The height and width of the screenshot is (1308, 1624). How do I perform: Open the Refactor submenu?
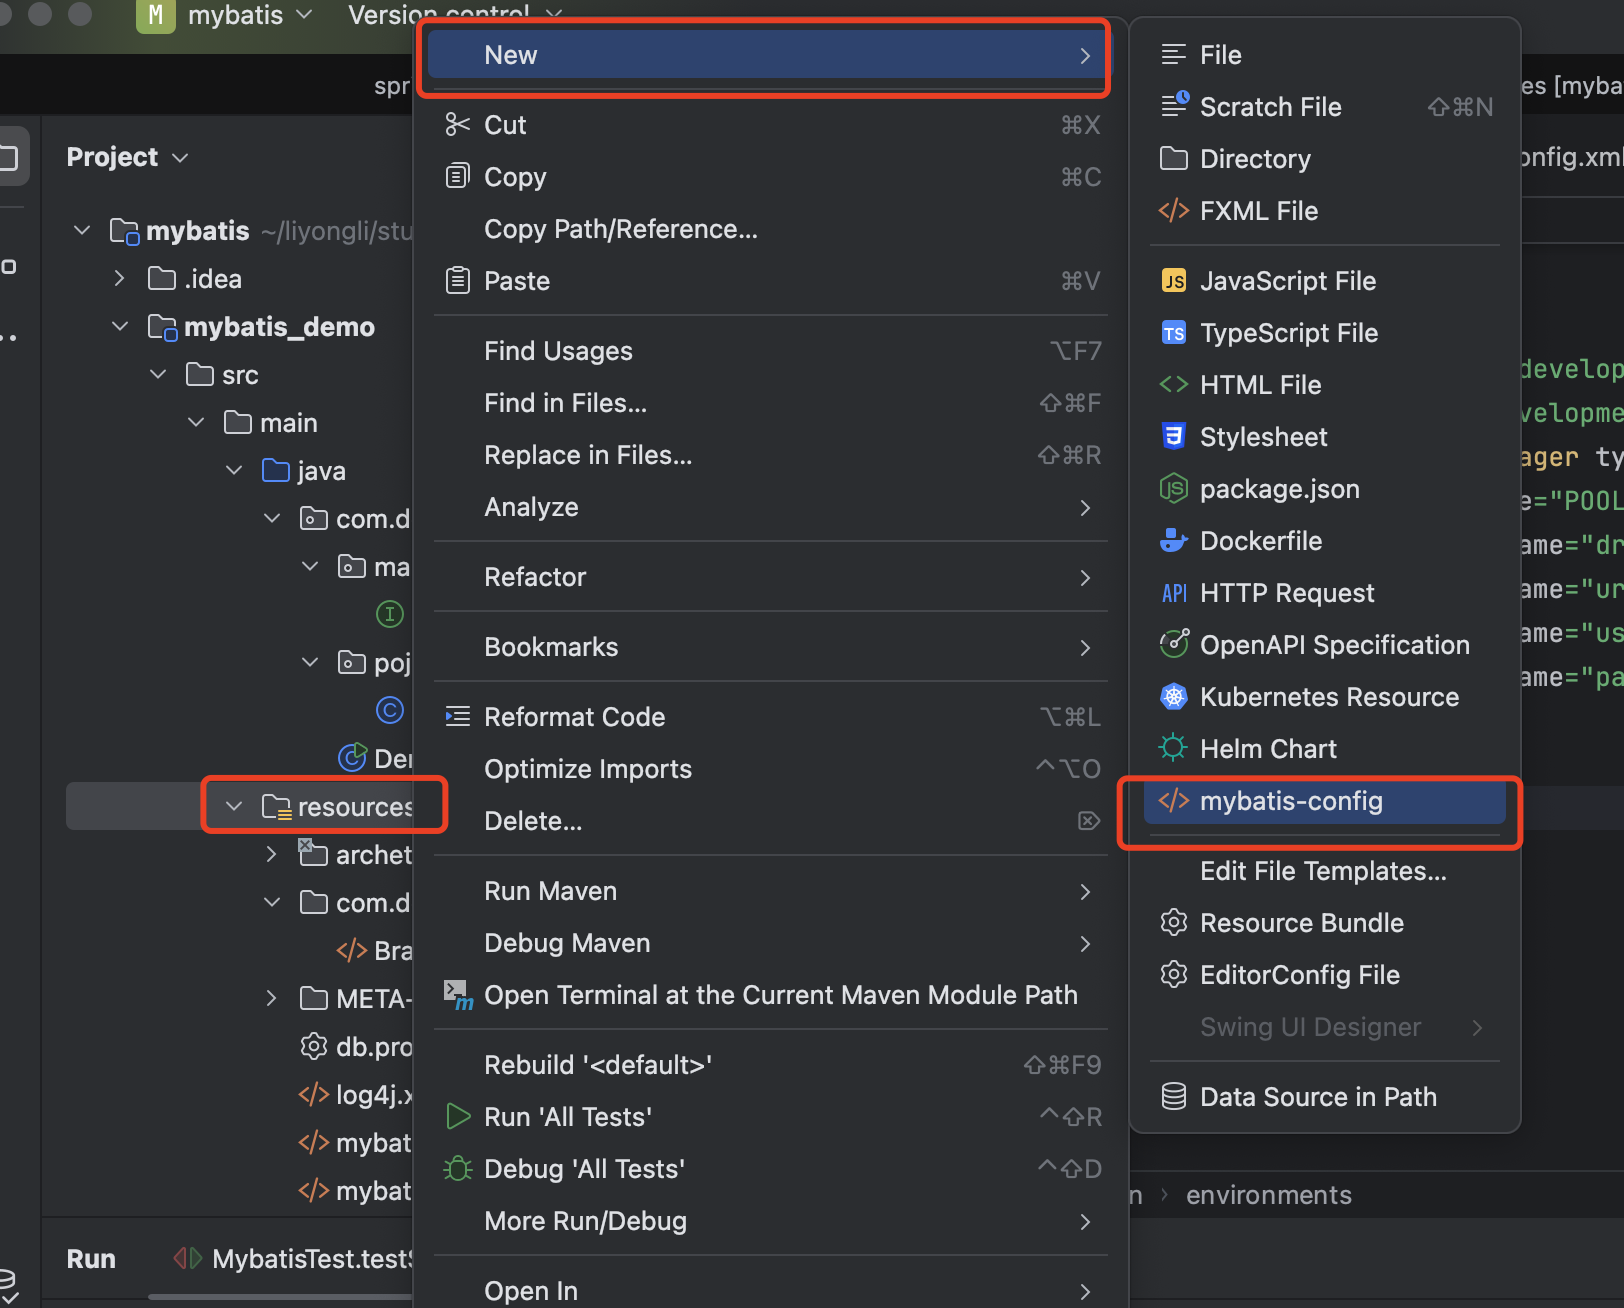pyautogui.click(x=770, y=577)
